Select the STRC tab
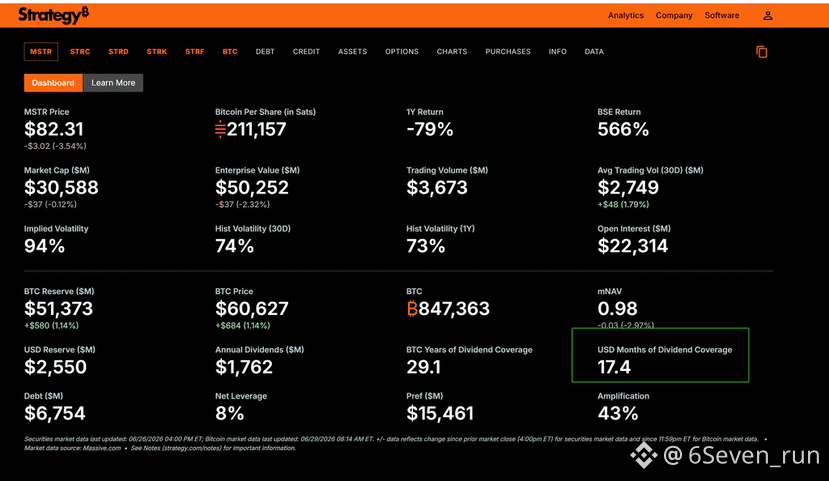 pyautogui.click(x=80, y=51)
